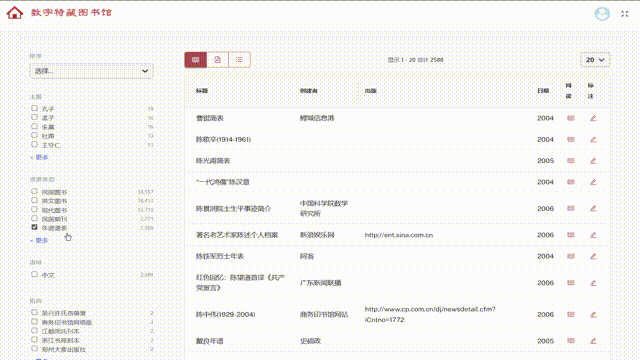Click the 出版 column header

click(x=371, y=91)
